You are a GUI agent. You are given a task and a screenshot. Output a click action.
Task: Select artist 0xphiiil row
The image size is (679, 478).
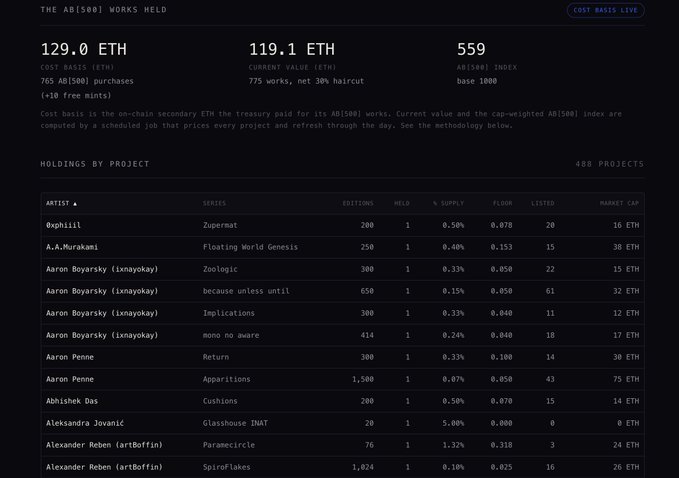pos(343,225)
